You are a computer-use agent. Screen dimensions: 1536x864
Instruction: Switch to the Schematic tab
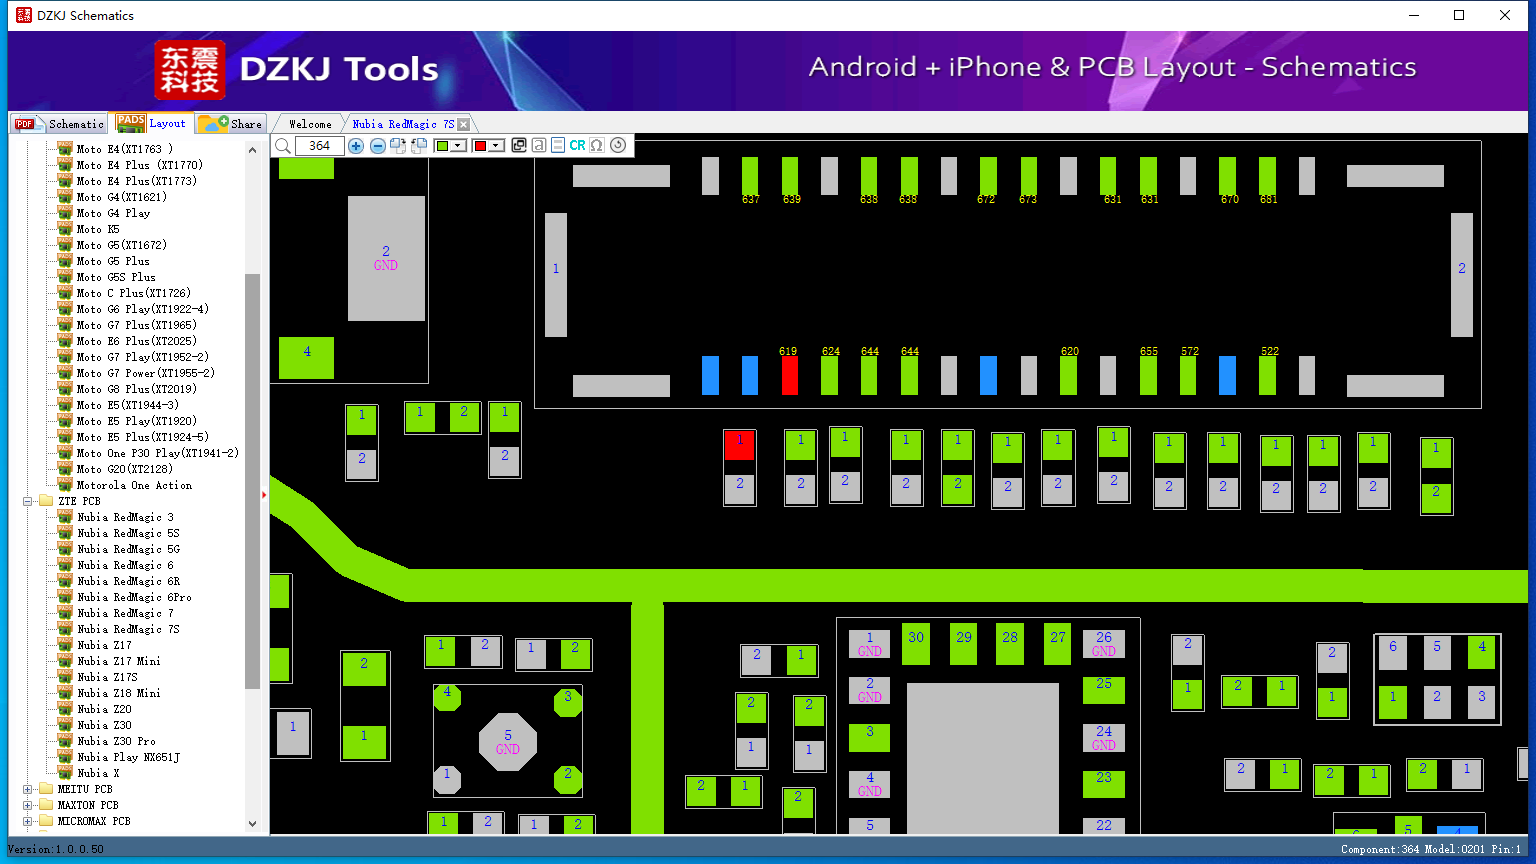(x=59, y=123)
